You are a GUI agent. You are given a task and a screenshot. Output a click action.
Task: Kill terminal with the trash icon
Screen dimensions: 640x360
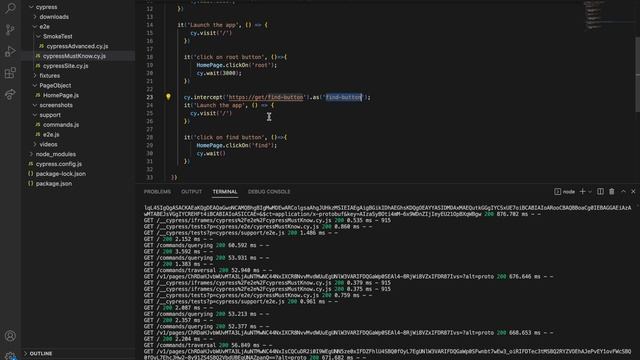[611, 191]
